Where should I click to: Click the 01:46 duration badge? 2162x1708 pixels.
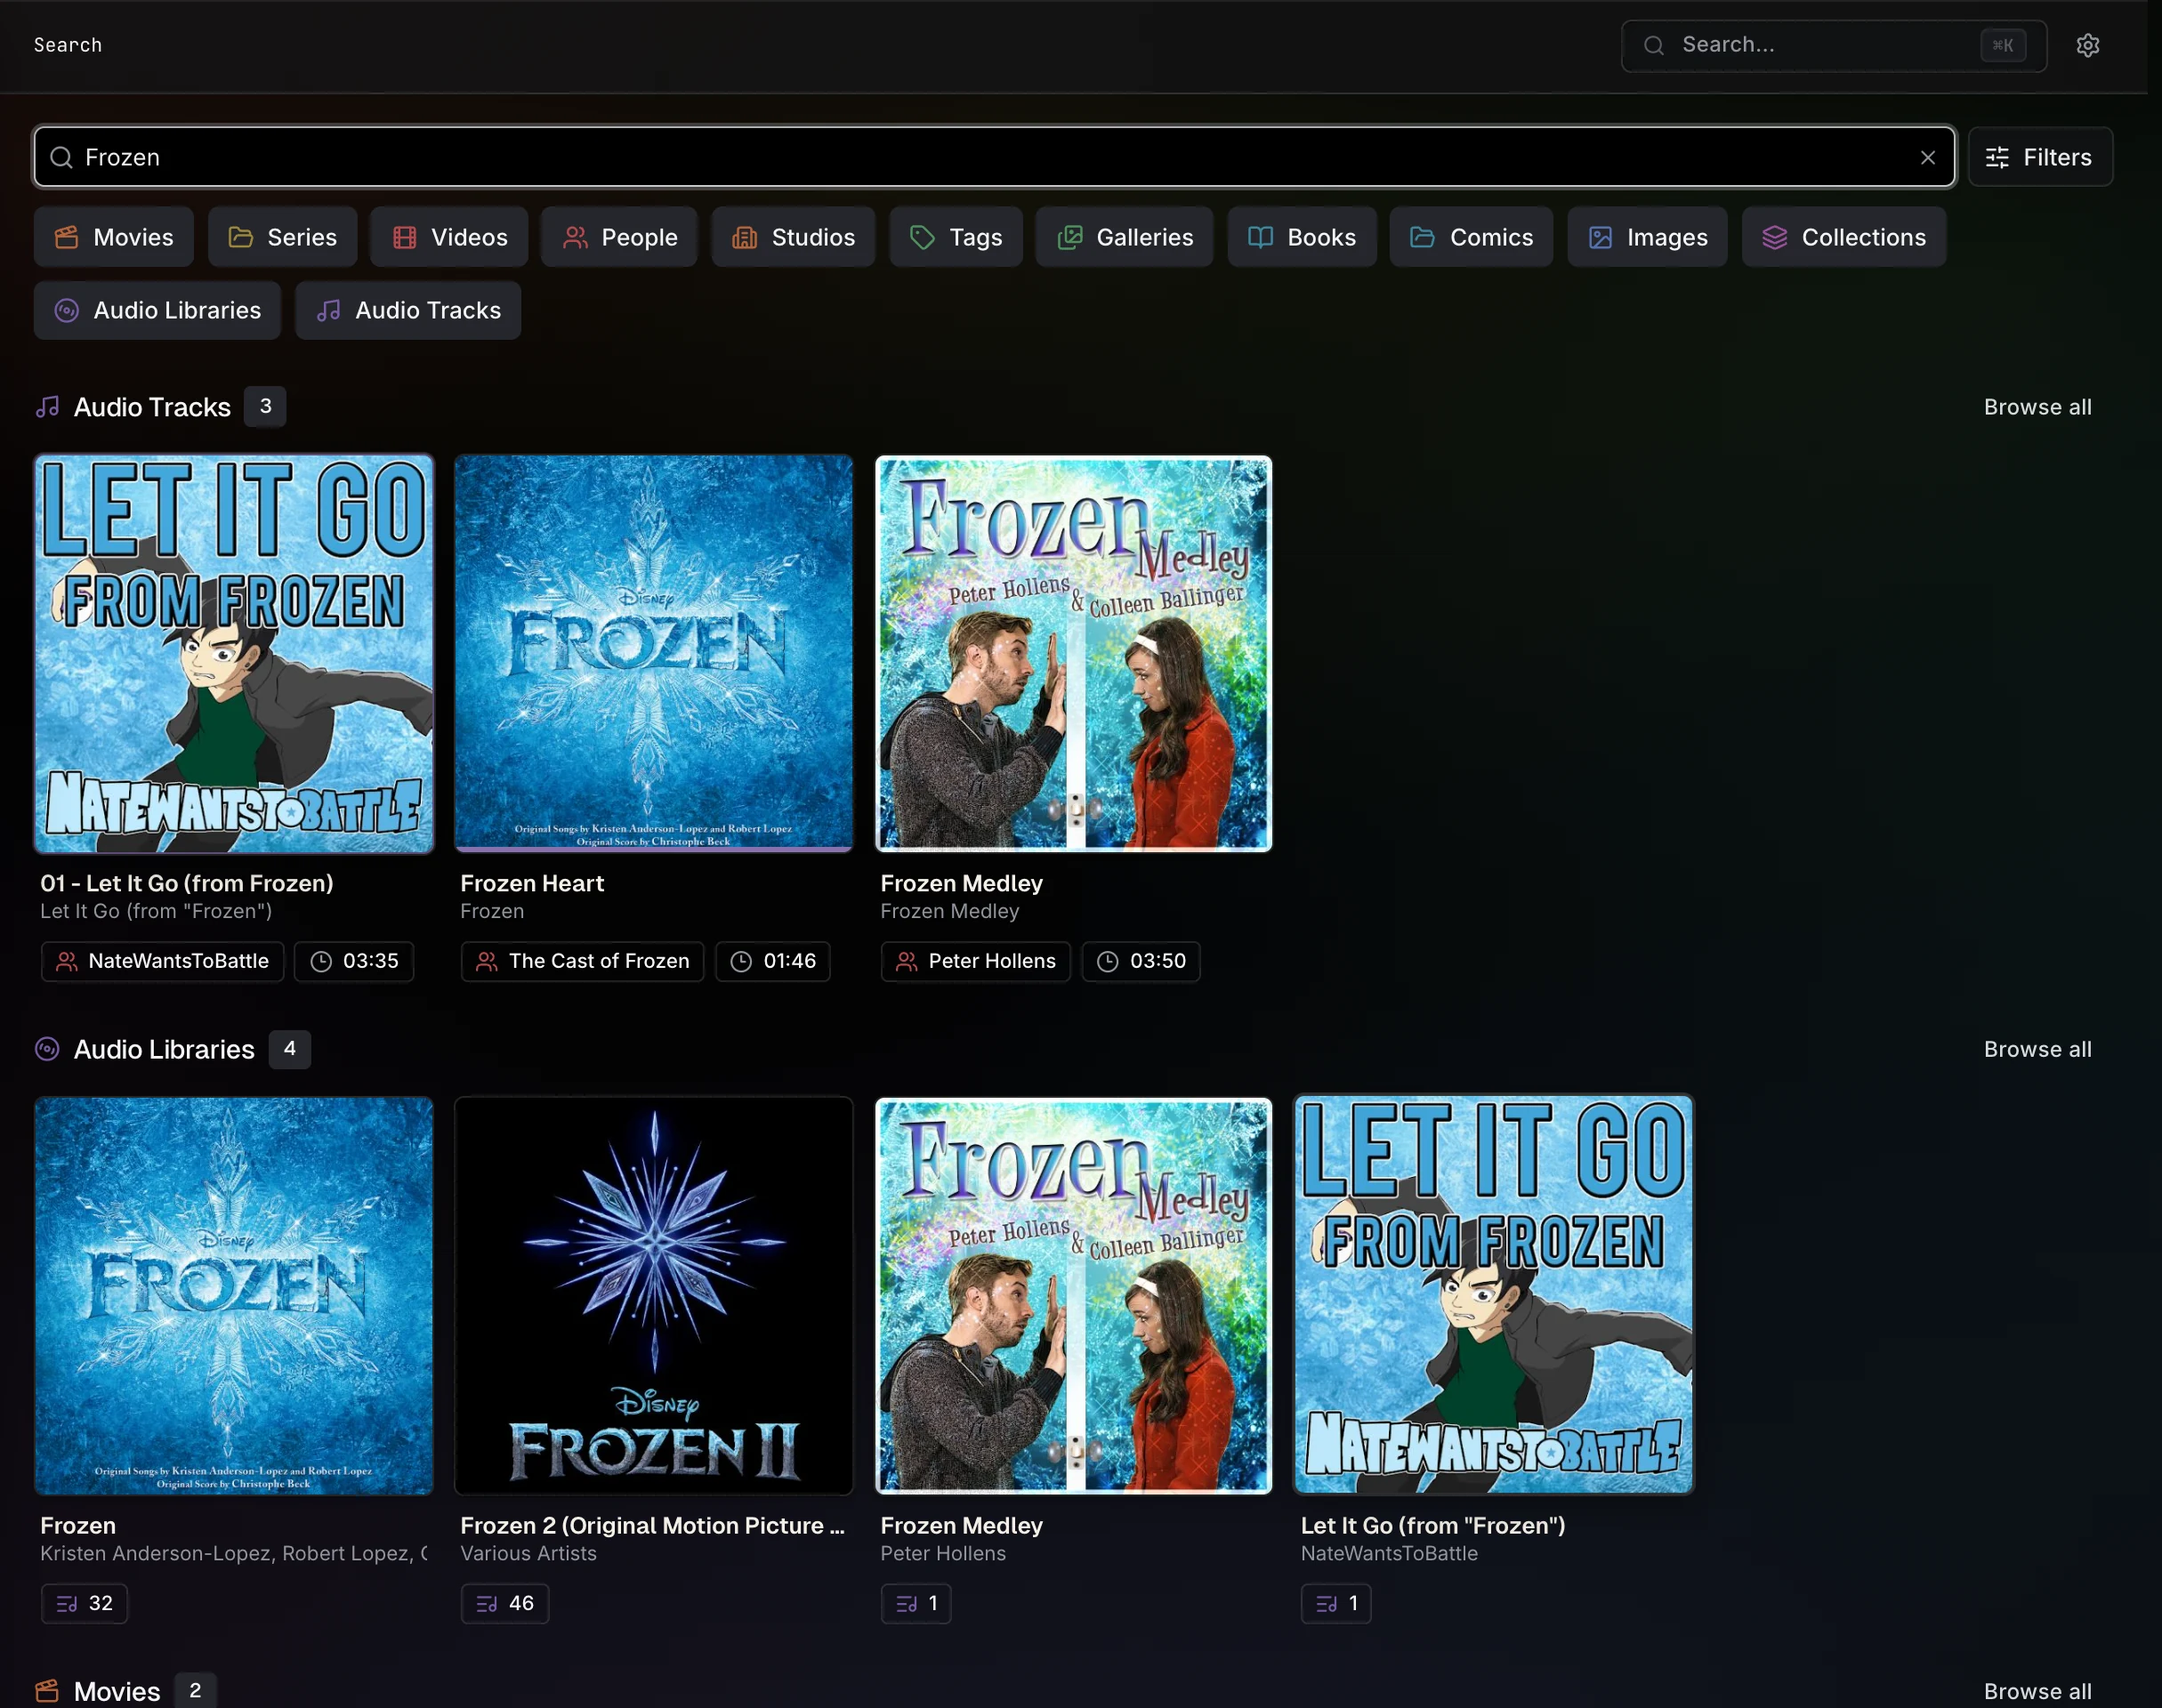tap(773, 961)
